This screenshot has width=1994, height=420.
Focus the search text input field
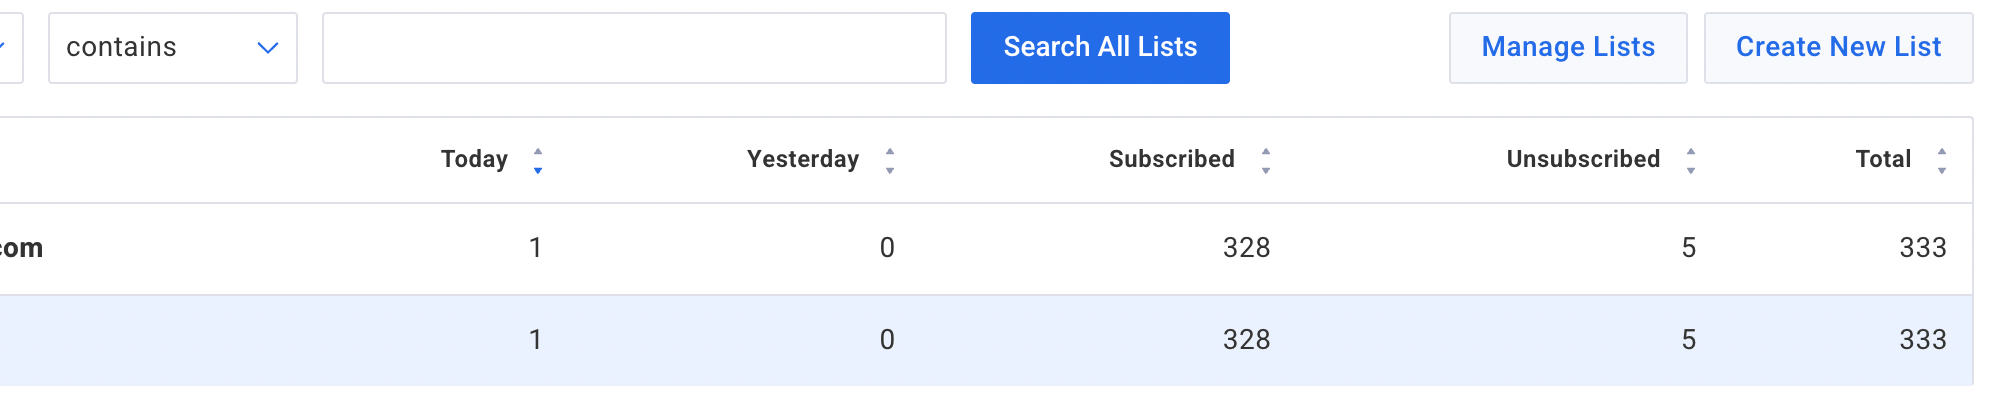(634, 48)
